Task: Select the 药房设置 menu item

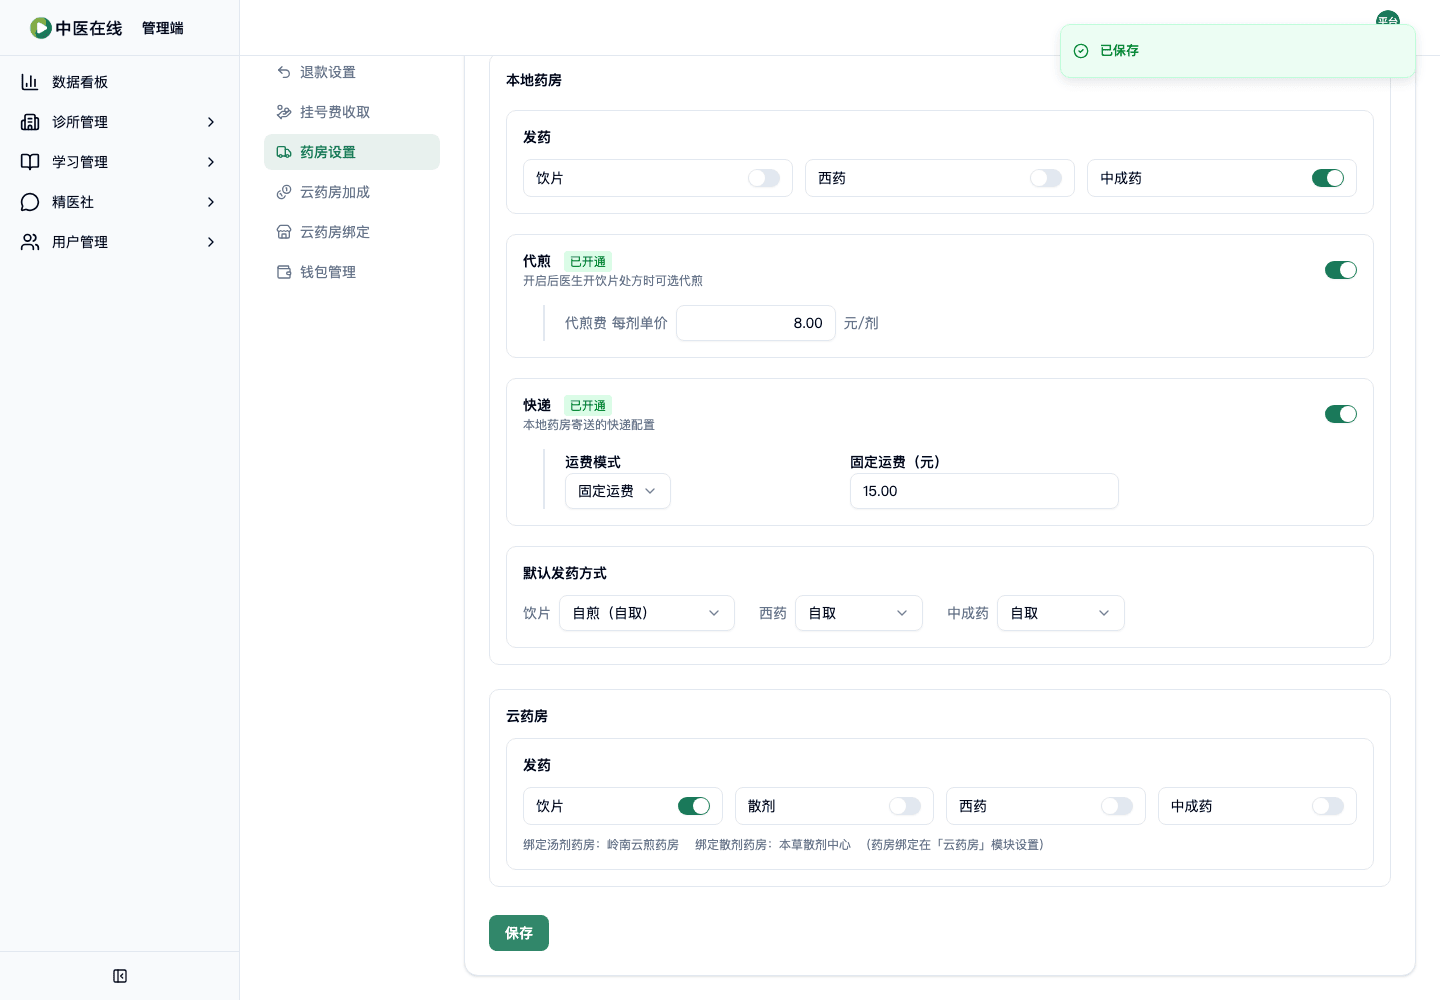Action: [352, 152]
